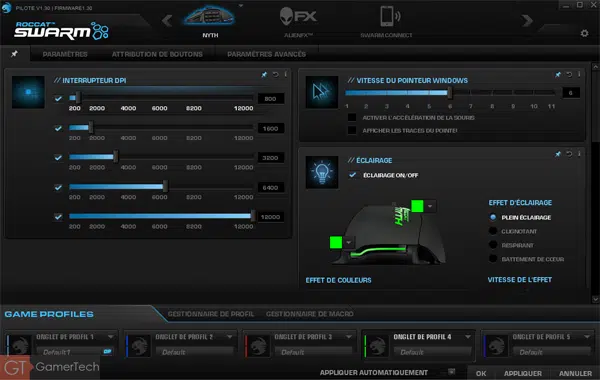Expand Onglet de Profil 4 dropdown
This screenshot has width=600, height=380.
click(x=468, y=337)
